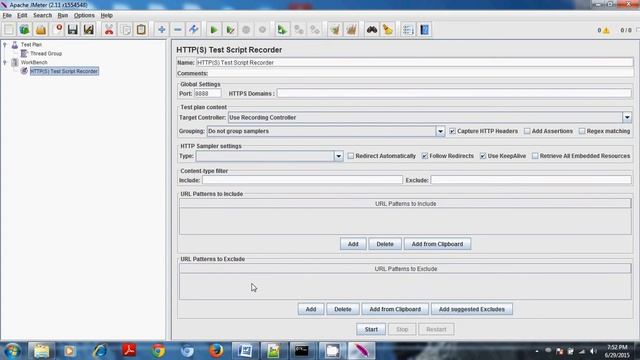Open Chrome from the taskbar
The image size is (640, 360).
(158, 351)
